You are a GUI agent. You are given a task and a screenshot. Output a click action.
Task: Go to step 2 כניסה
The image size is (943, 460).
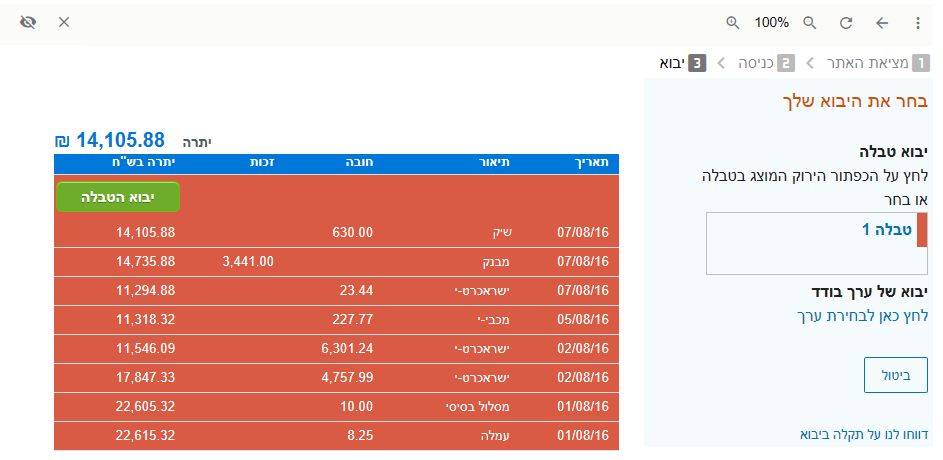click(766, 63)
